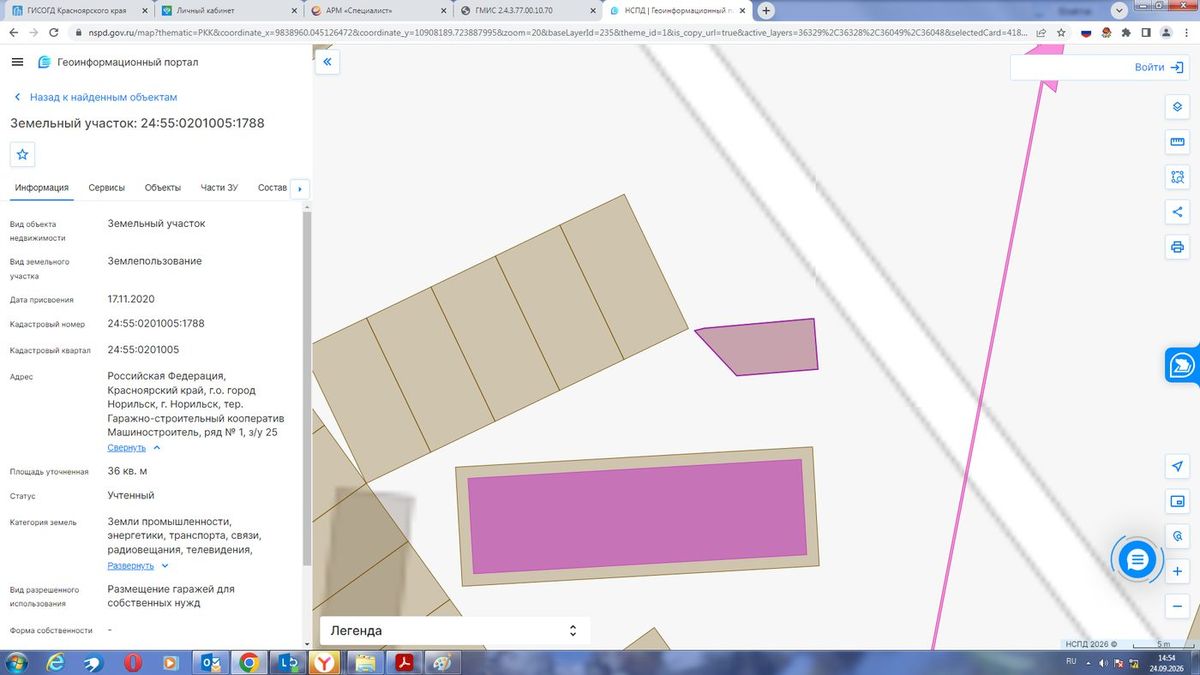
Task: Open the Части ЗУ tab
Action: (219, 188)
